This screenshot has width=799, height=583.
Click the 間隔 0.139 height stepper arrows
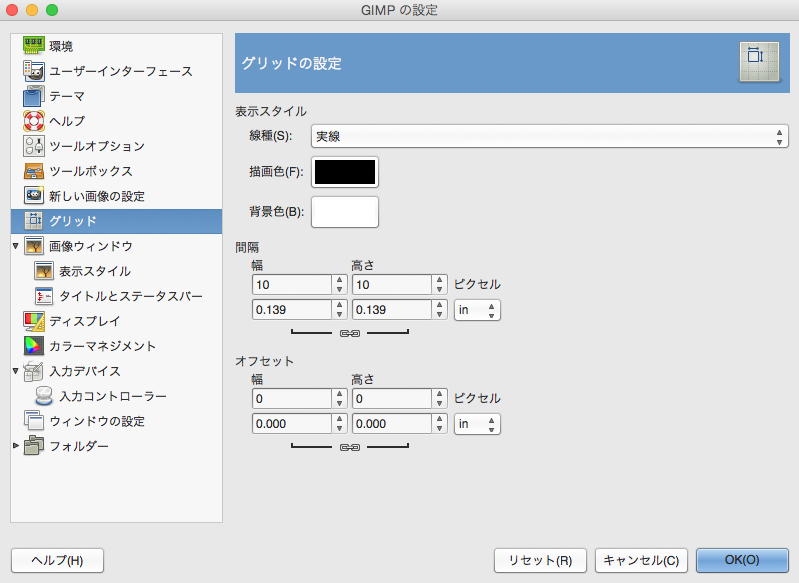click(x=439, y=310)
